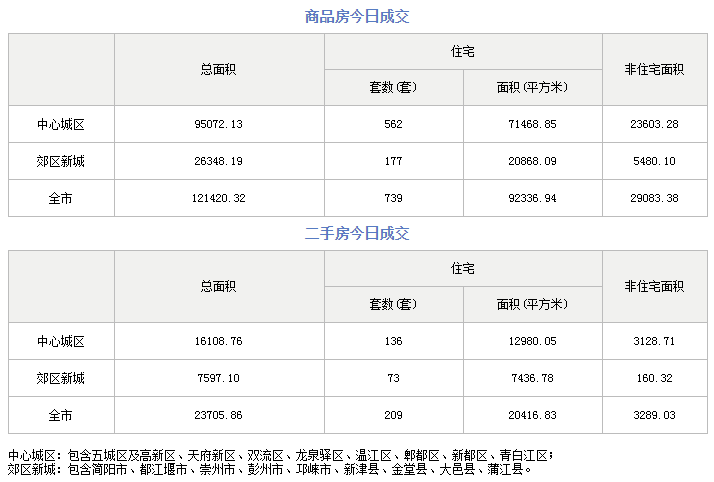Click the 160.32 cell
Viewport: 714px width, 482px height.
pos(654,378)
